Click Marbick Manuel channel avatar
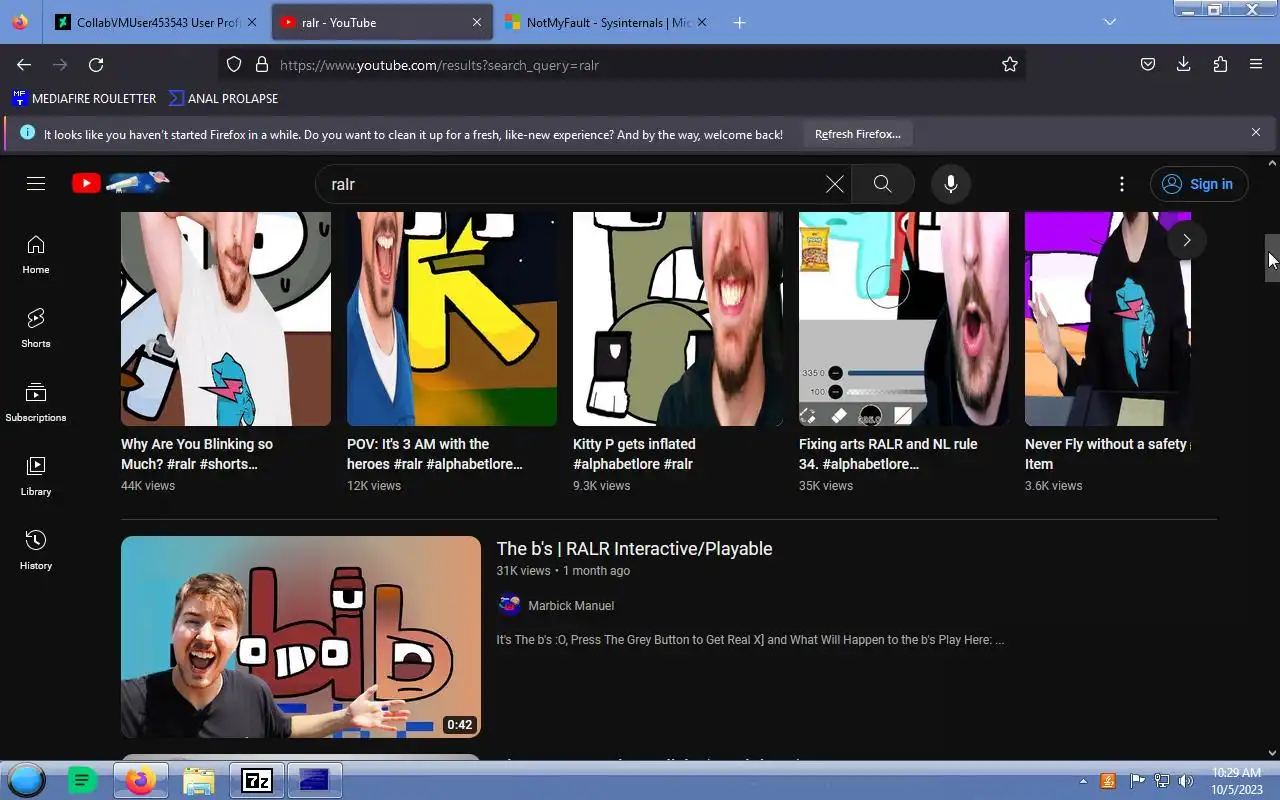The image size is (1280, 800). coord(509,604)
